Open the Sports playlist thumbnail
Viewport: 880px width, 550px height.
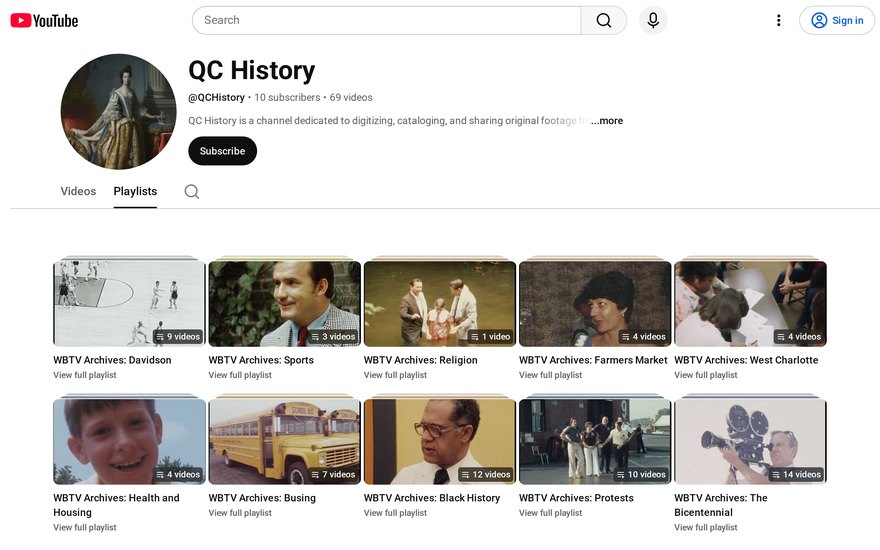point(285,303)
